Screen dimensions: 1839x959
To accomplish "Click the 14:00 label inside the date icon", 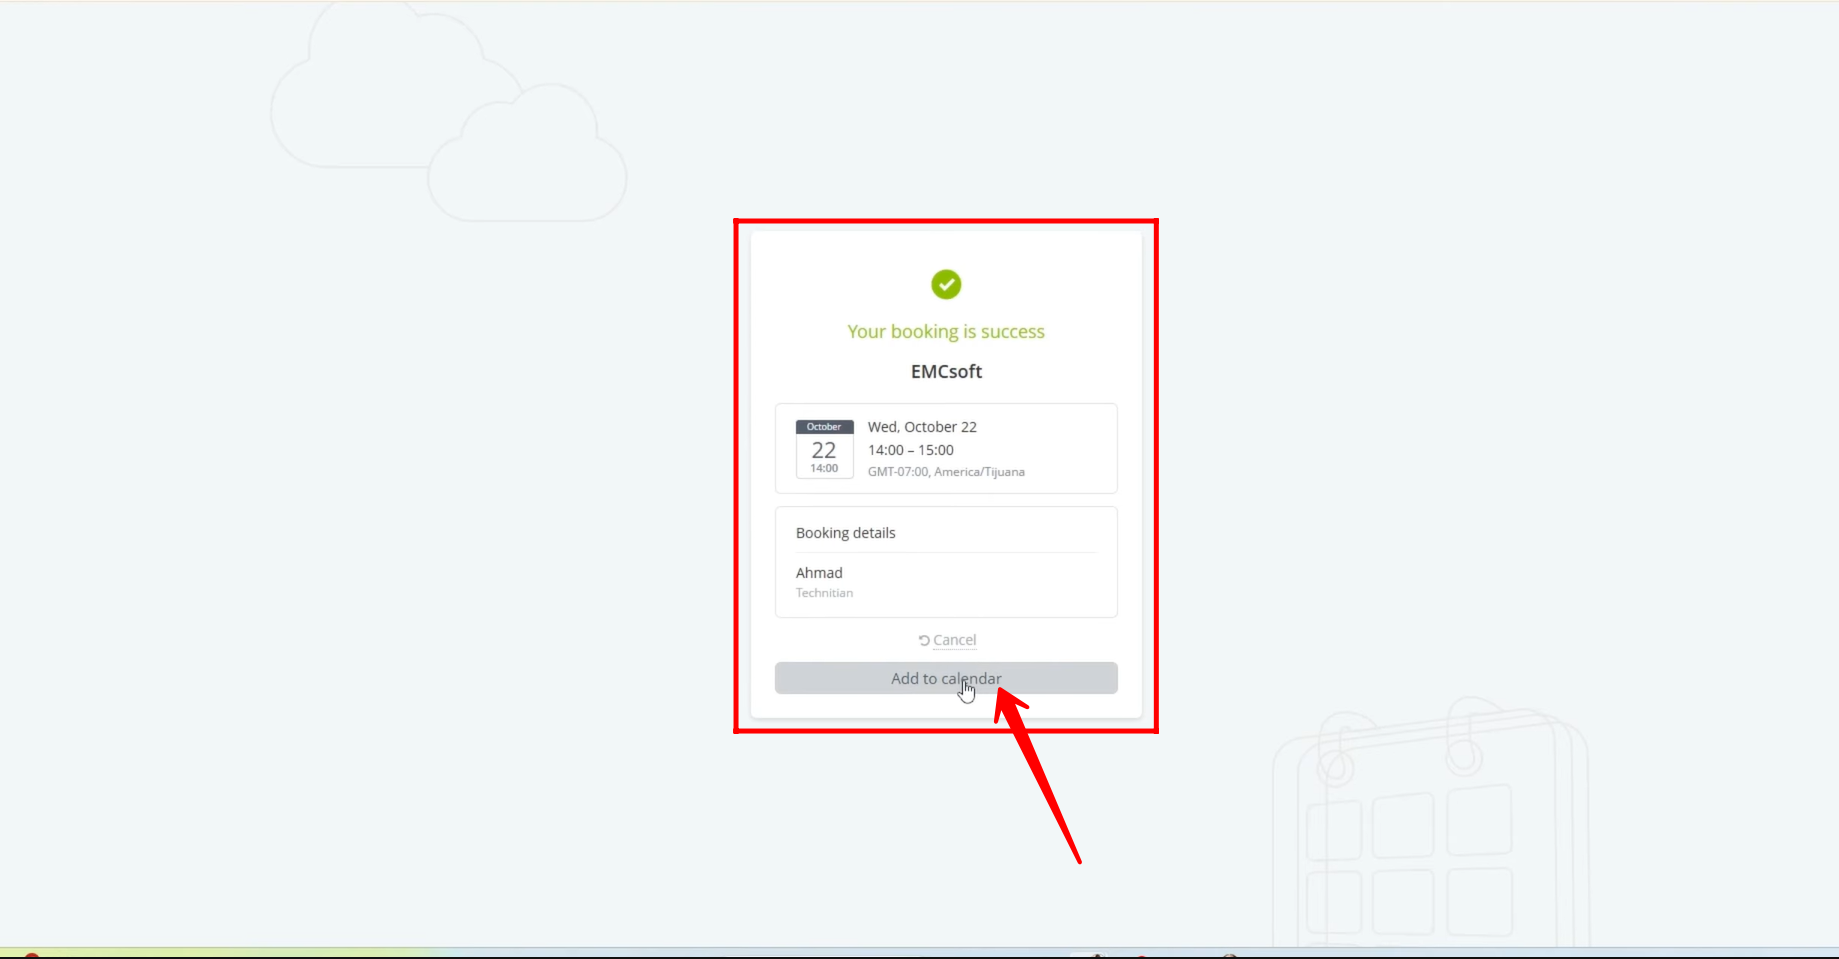I will (x=824, y=469).
